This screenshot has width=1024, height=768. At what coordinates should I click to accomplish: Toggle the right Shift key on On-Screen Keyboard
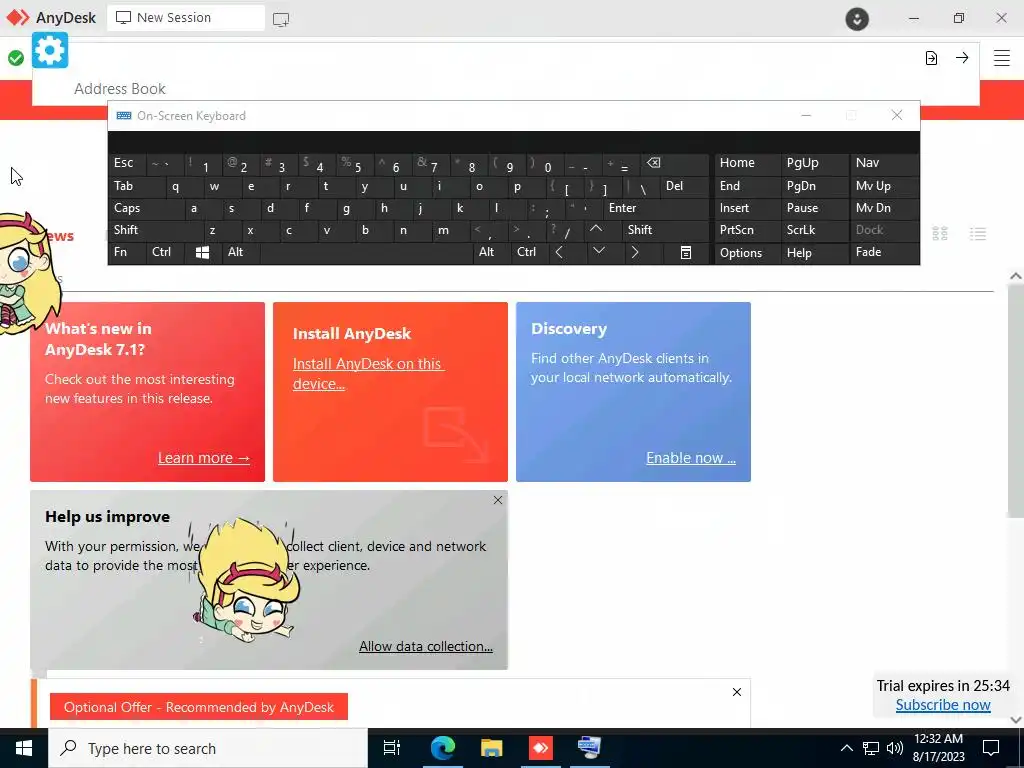tap(665, 230)
